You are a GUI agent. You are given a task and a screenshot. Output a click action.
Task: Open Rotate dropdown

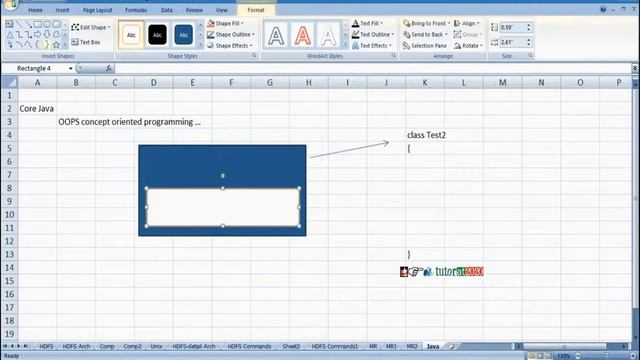point(468,46)
